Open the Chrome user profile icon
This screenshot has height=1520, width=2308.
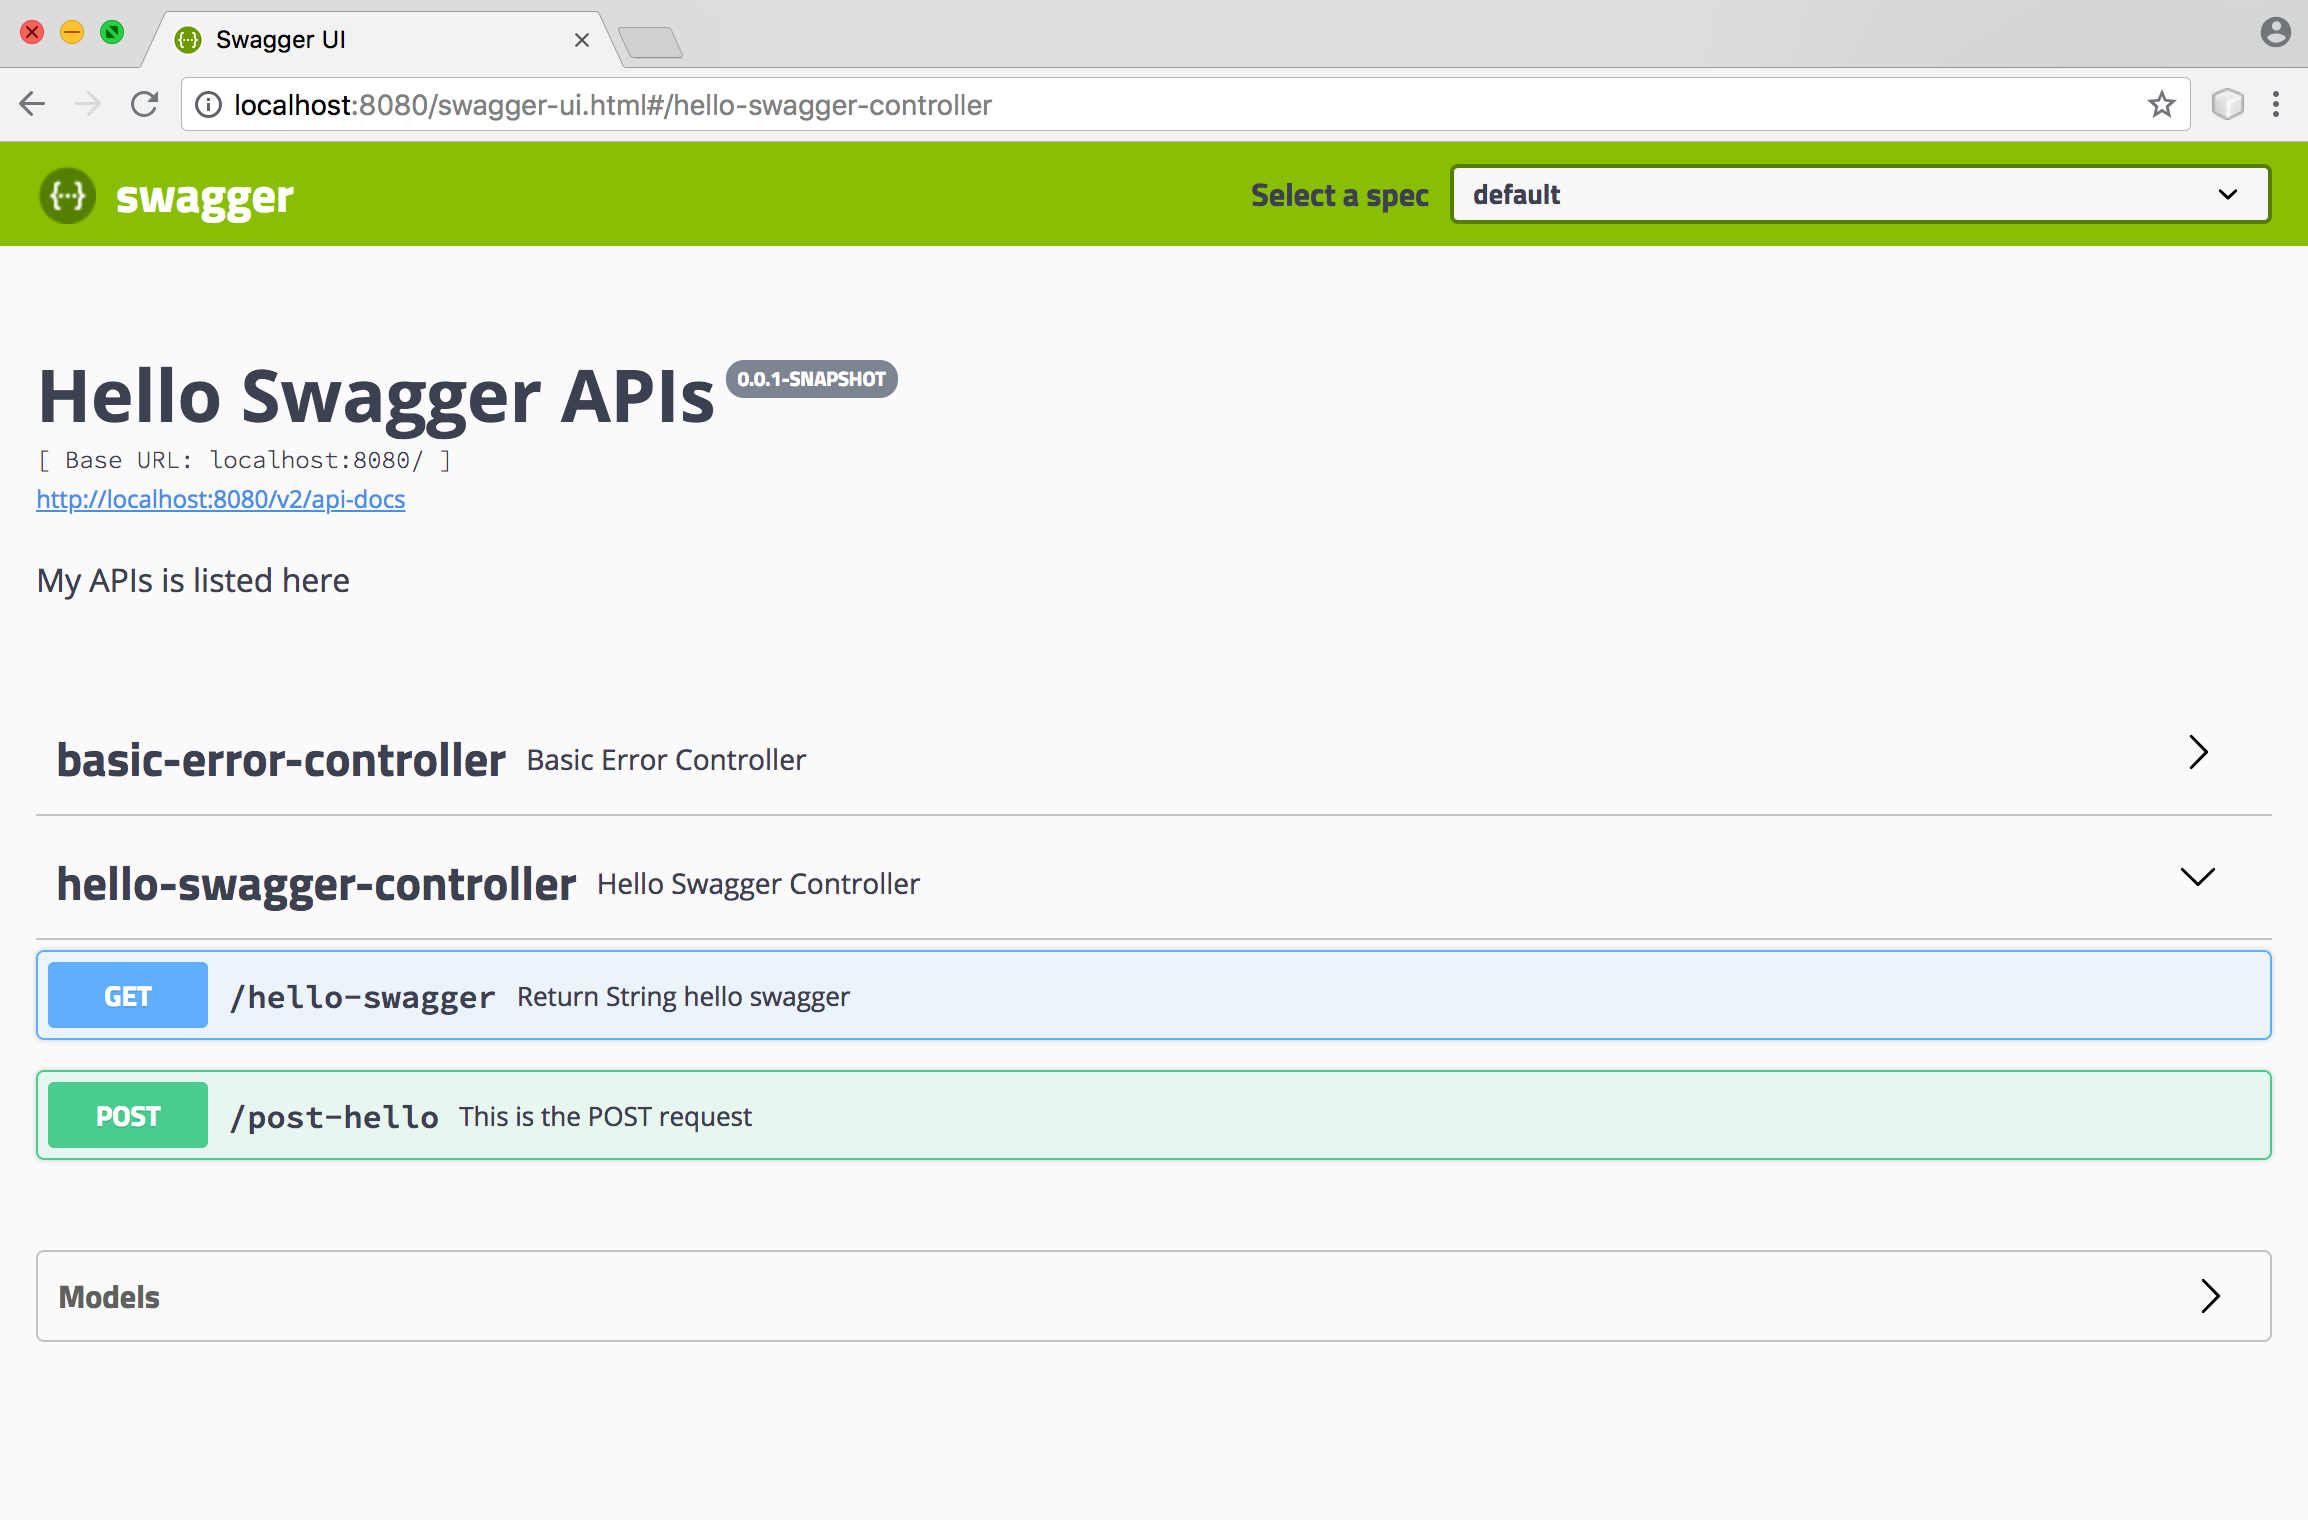[2275, 33]
